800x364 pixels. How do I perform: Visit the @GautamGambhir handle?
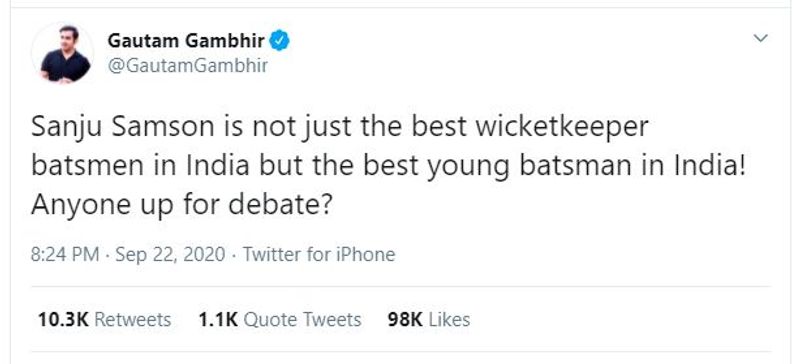[188, 66]
